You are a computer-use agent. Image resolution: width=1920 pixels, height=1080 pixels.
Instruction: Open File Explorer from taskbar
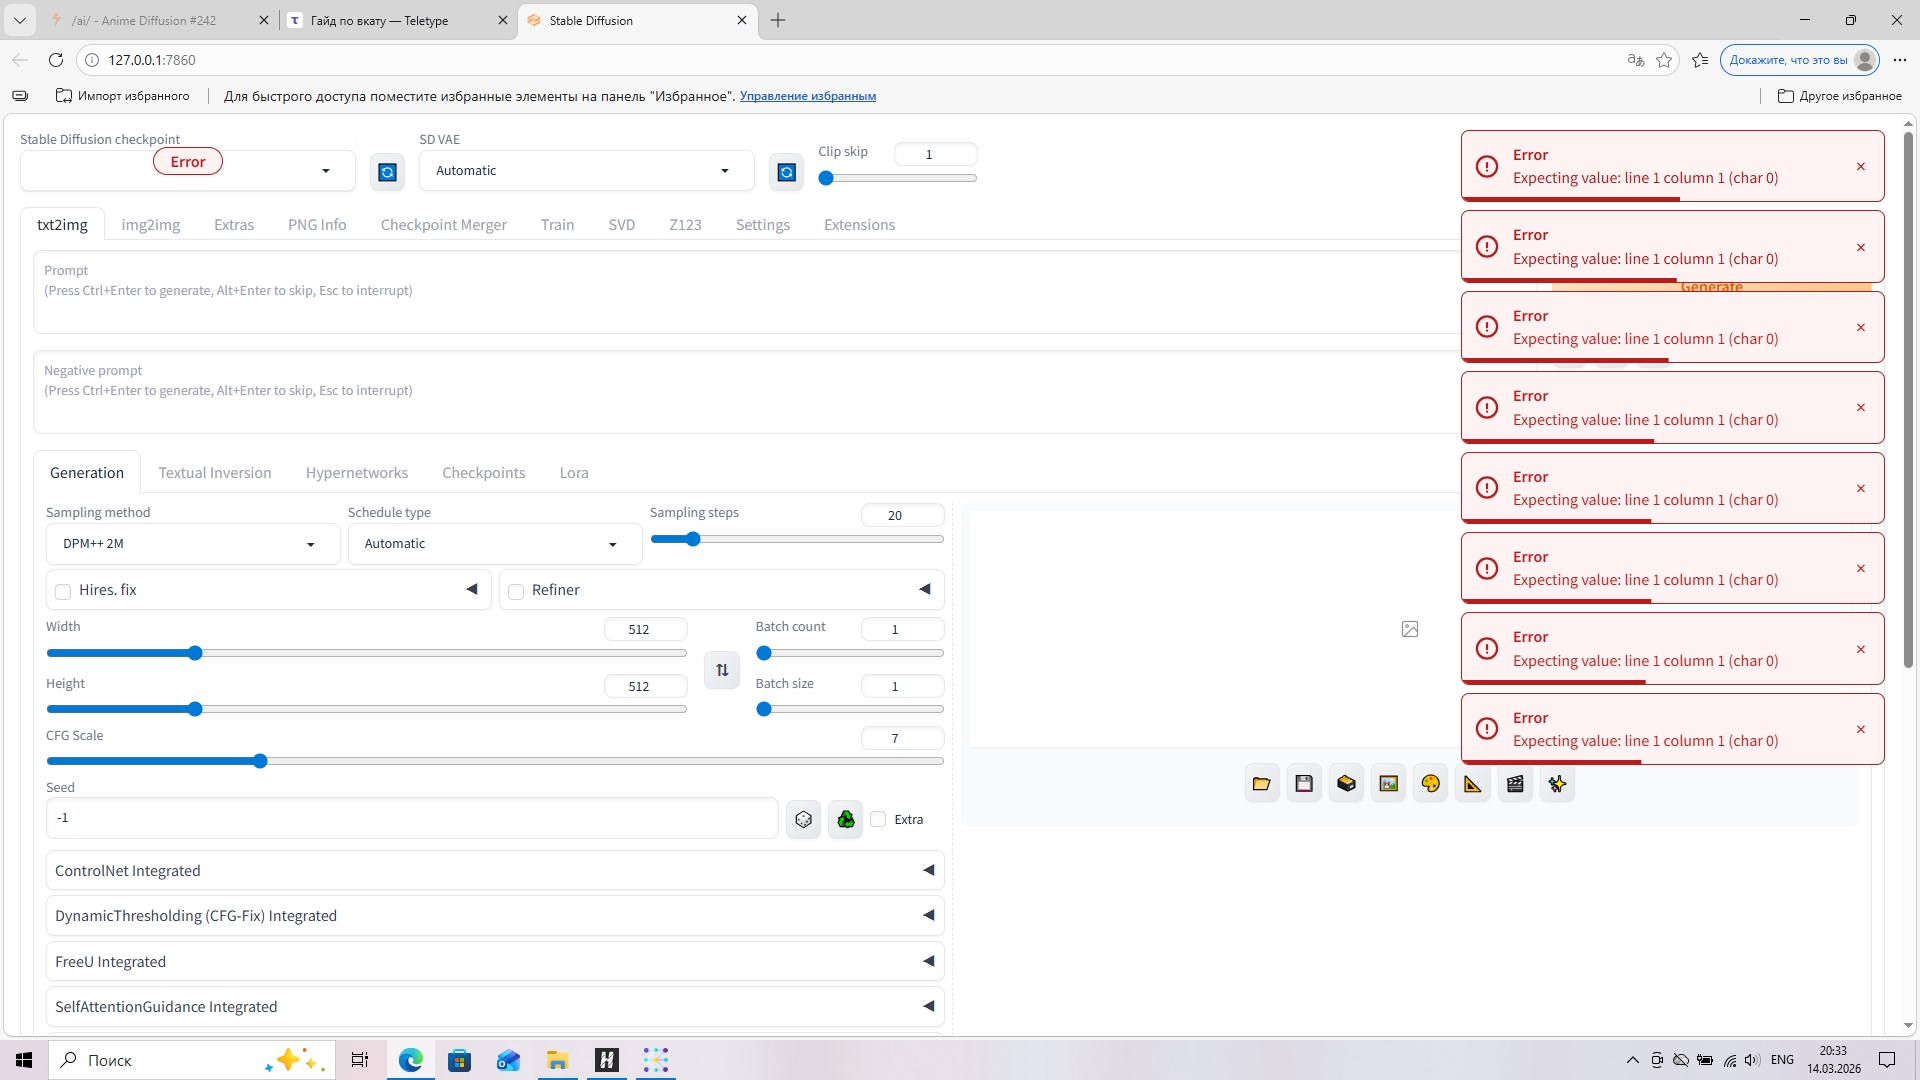click(x=558, y=1060)
